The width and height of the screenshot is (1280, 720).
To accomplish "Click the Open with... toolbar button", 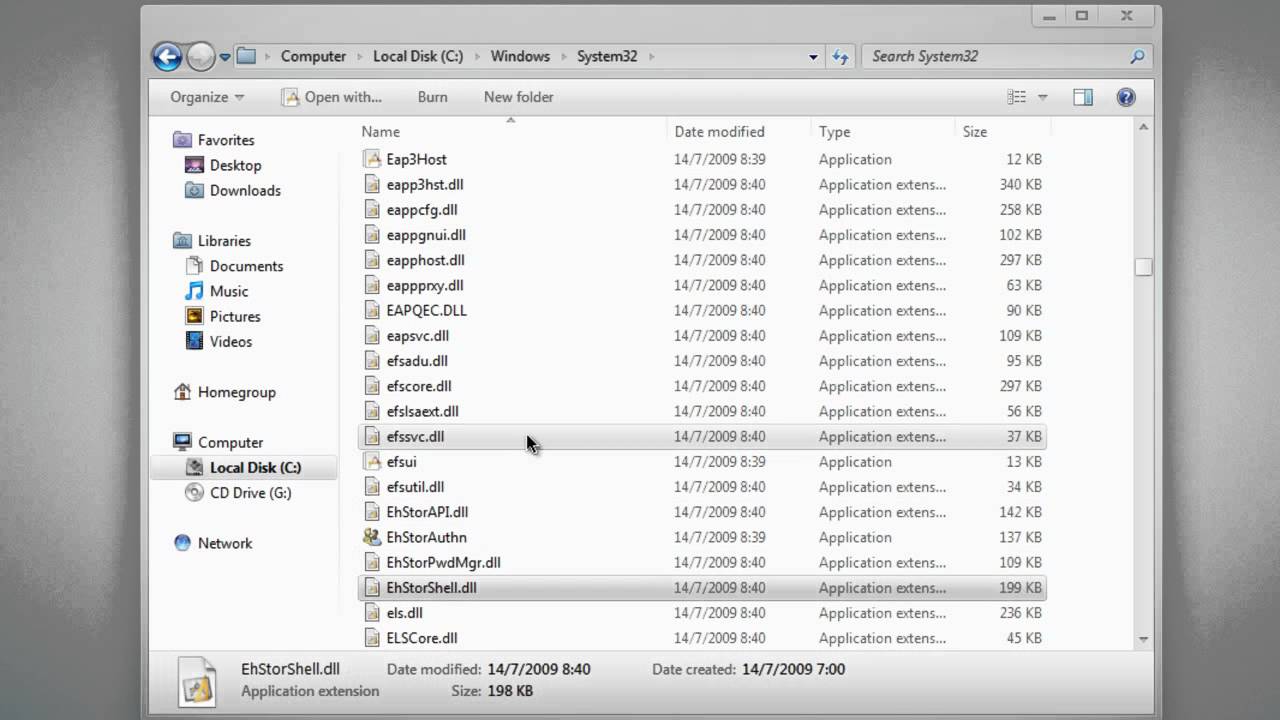I will point(332,97).
